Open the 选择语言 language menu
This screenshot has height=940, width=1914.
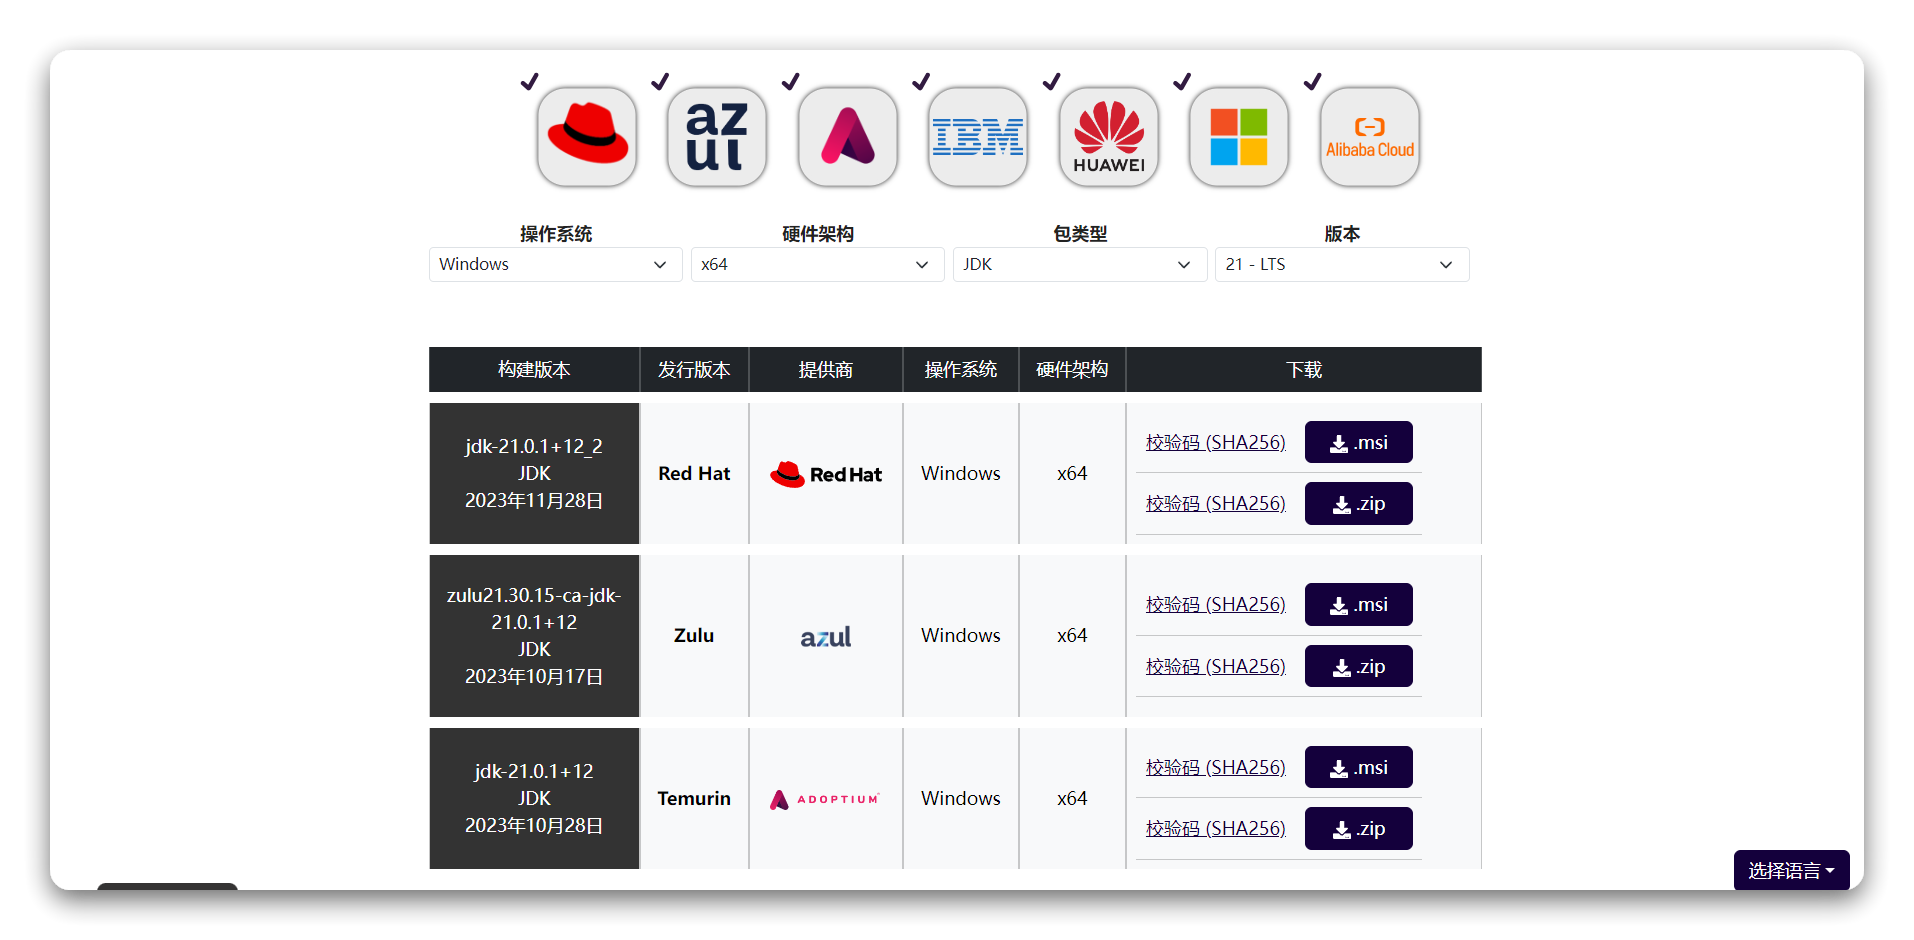1790,870
